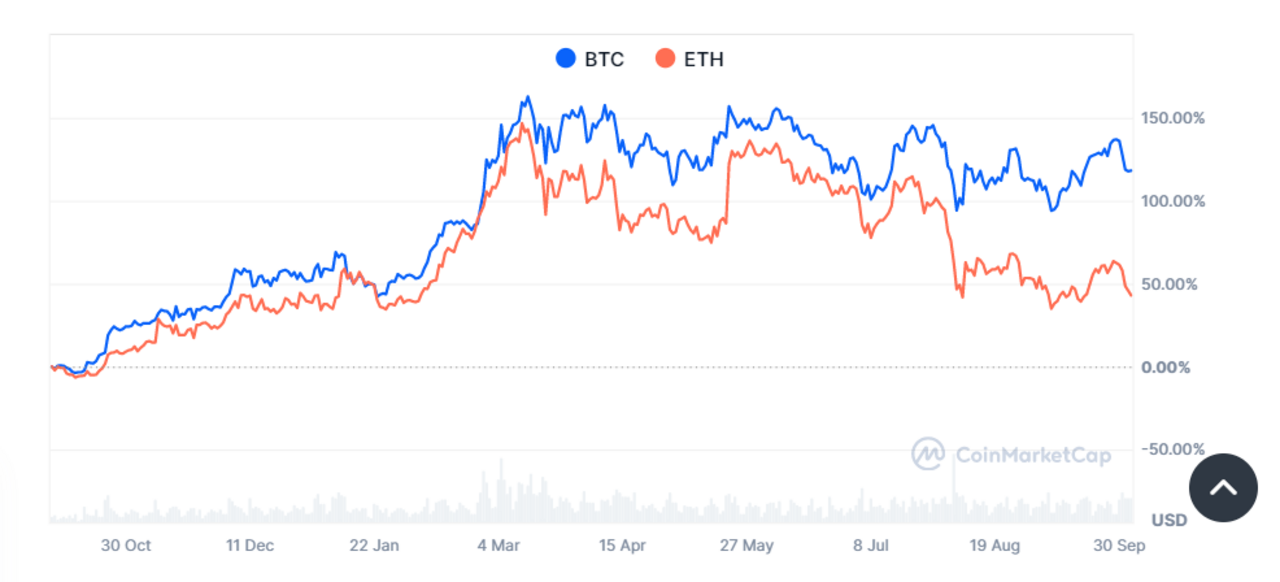Screen dimensions: 1280x582
Task: Toggle the orange ETH legend dot
Action: pyautogui.click(x=665, y=59)
